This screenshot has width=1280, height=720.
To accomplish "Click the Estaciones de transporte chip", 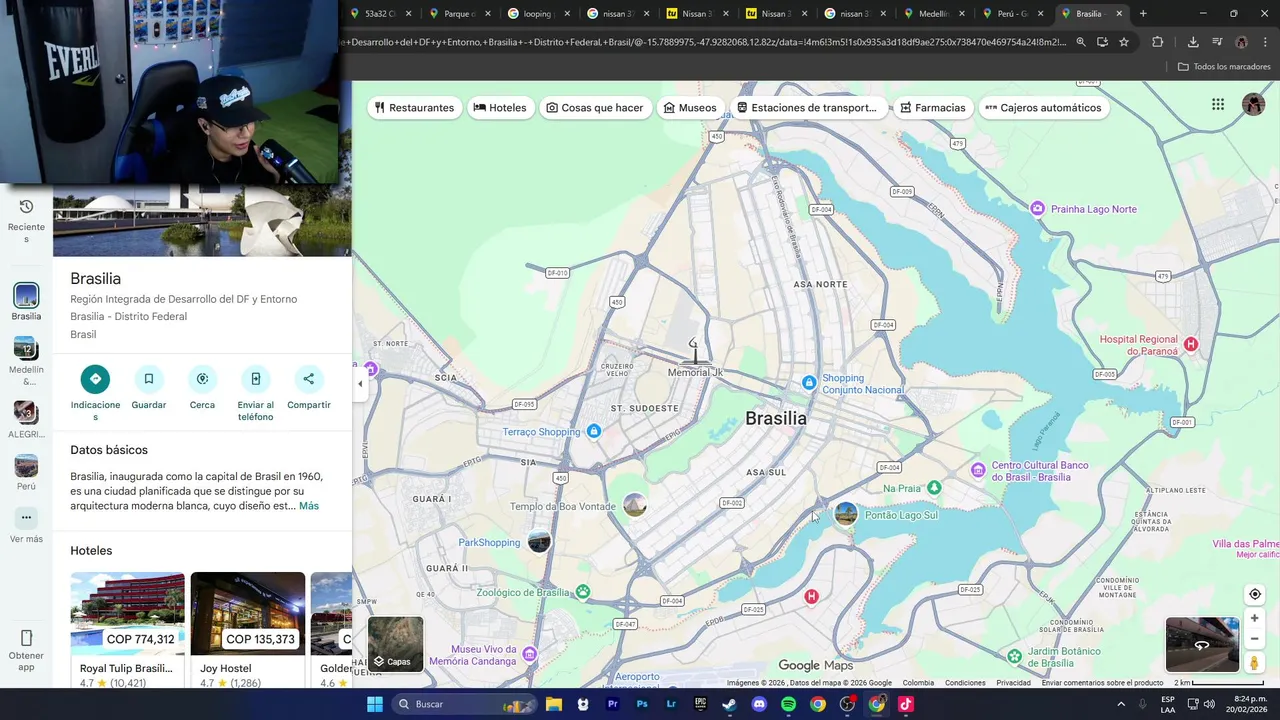I will pyautogui.click(x=807, y=108).
